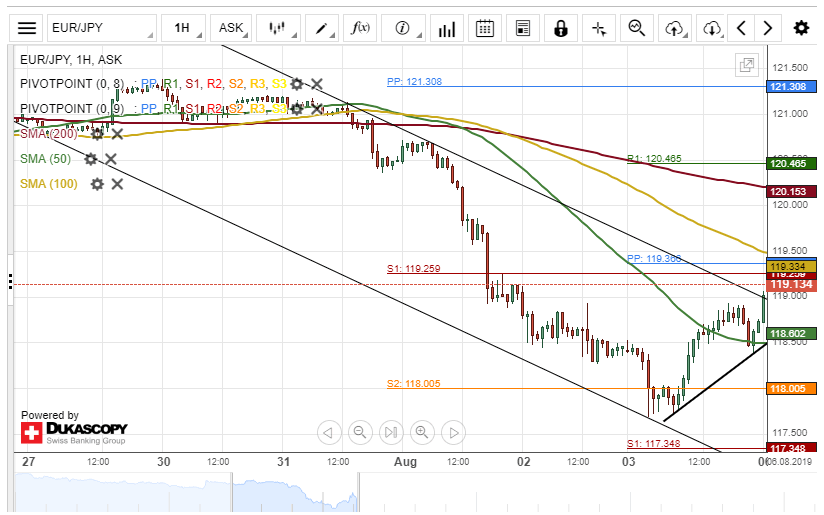Go to previous with left chevron
Viewport: 824px width, 515px height.
741,28
